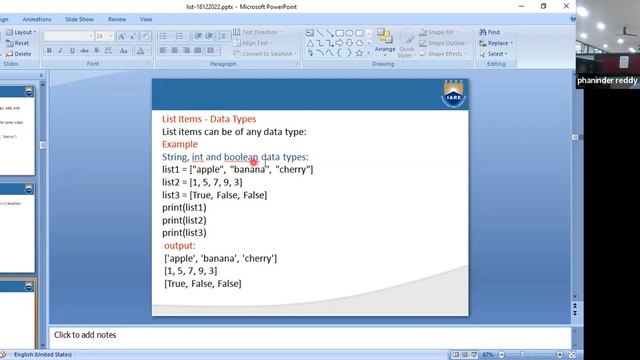Open the Shape Effects menu
This screenshot has width=640, height=360.
[x=443, y=53]
